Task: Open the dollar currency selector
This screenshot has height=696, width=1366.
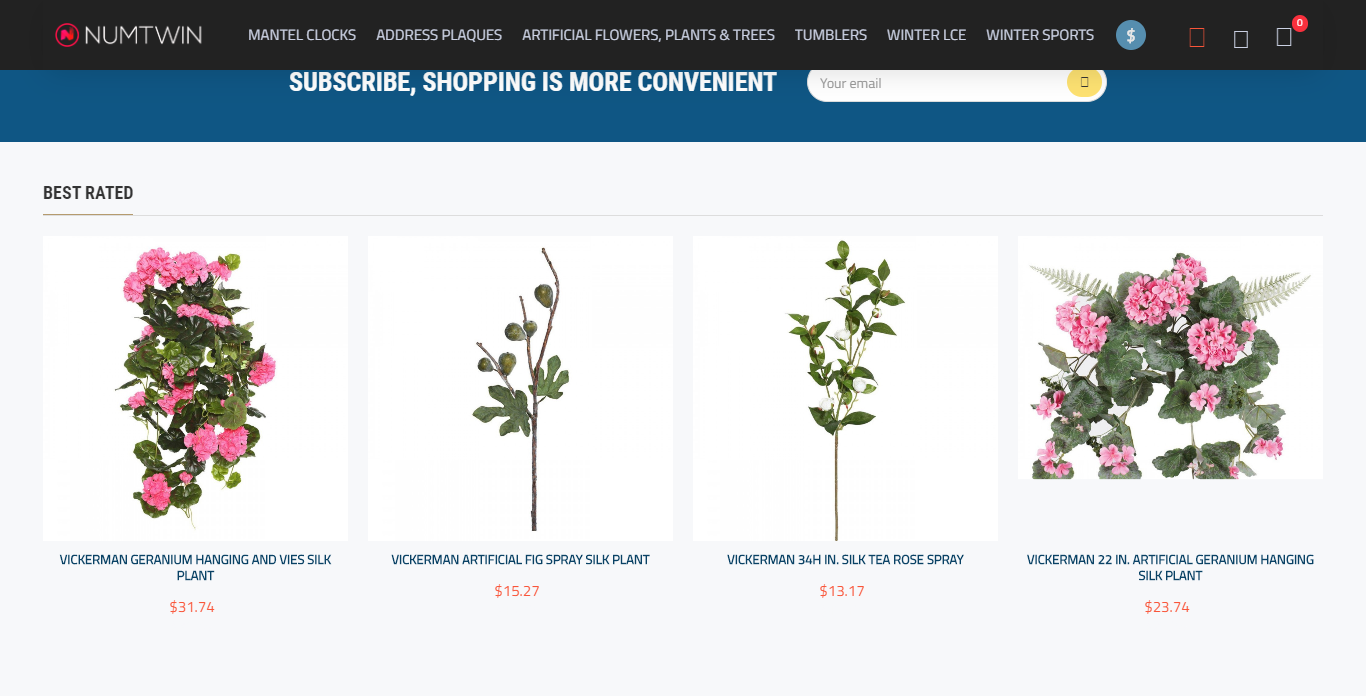Action: coord(1131,35)
